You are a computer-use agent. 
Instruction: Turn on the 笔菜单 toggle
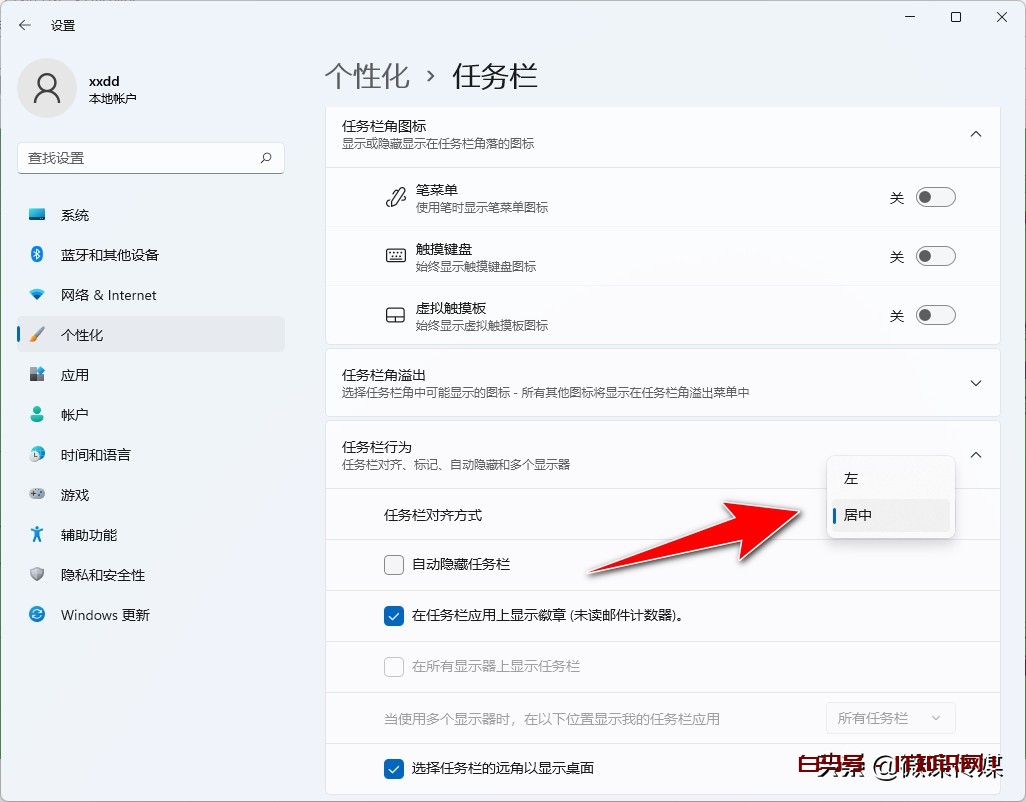935,197
